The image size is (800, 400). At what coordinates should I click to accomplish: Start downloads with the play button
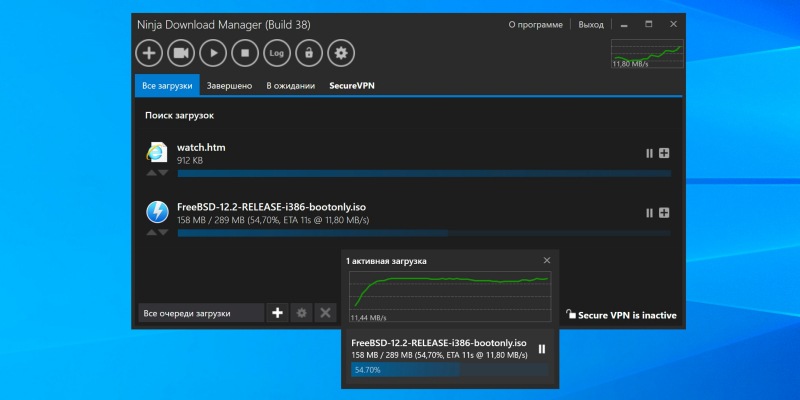pyautogui.click(x=213, y=53)
